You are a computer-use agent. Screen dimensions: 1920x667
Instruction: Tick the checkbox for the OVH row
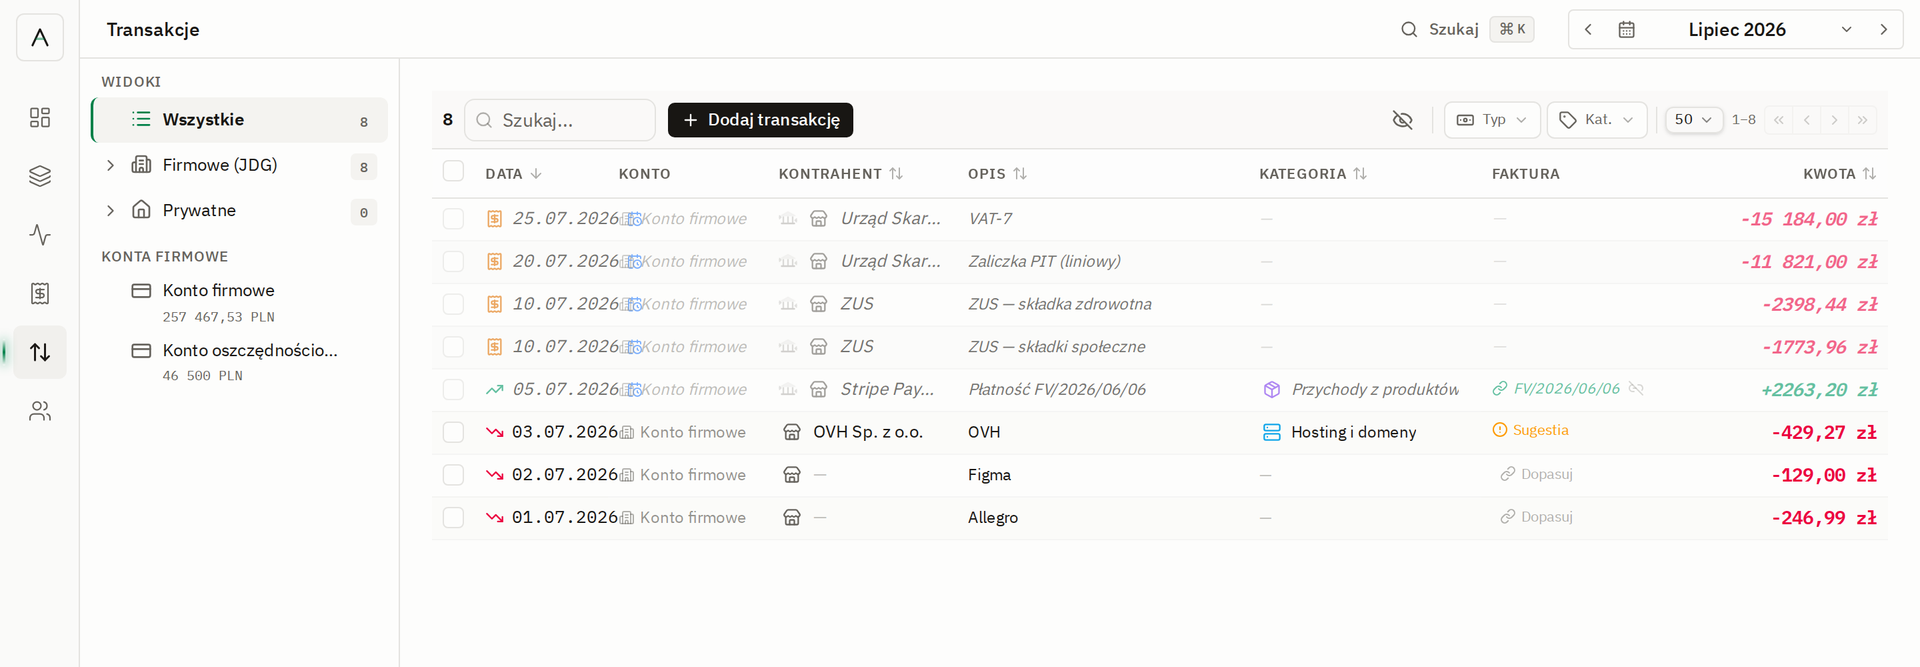454,432
